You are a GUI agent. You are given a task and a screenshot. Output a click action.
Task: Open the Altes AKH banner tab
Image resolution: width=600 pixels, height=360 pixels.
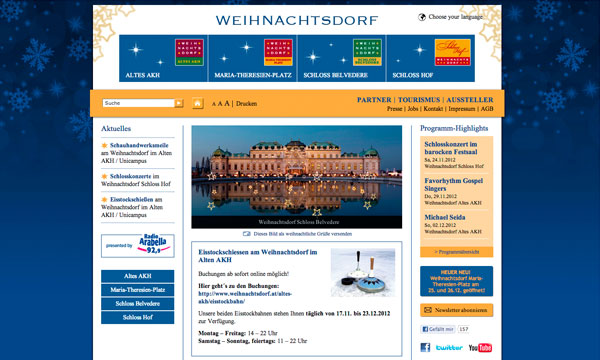[163, 58]
